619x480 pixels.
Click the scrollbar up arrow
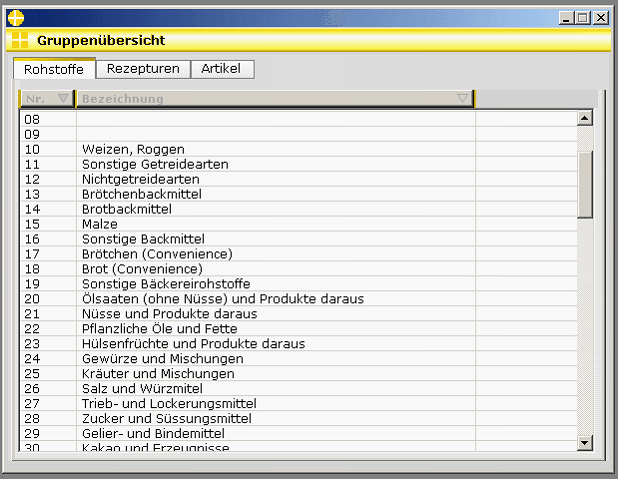pos(585,118)
